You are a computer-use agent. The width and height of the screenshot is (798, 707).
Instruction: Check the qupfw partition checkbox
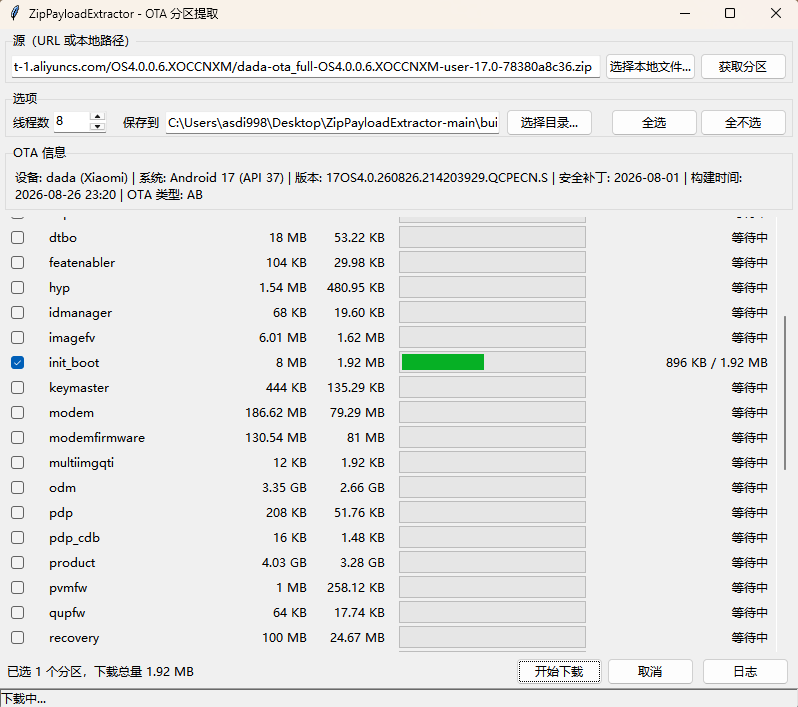coord(18,612)
